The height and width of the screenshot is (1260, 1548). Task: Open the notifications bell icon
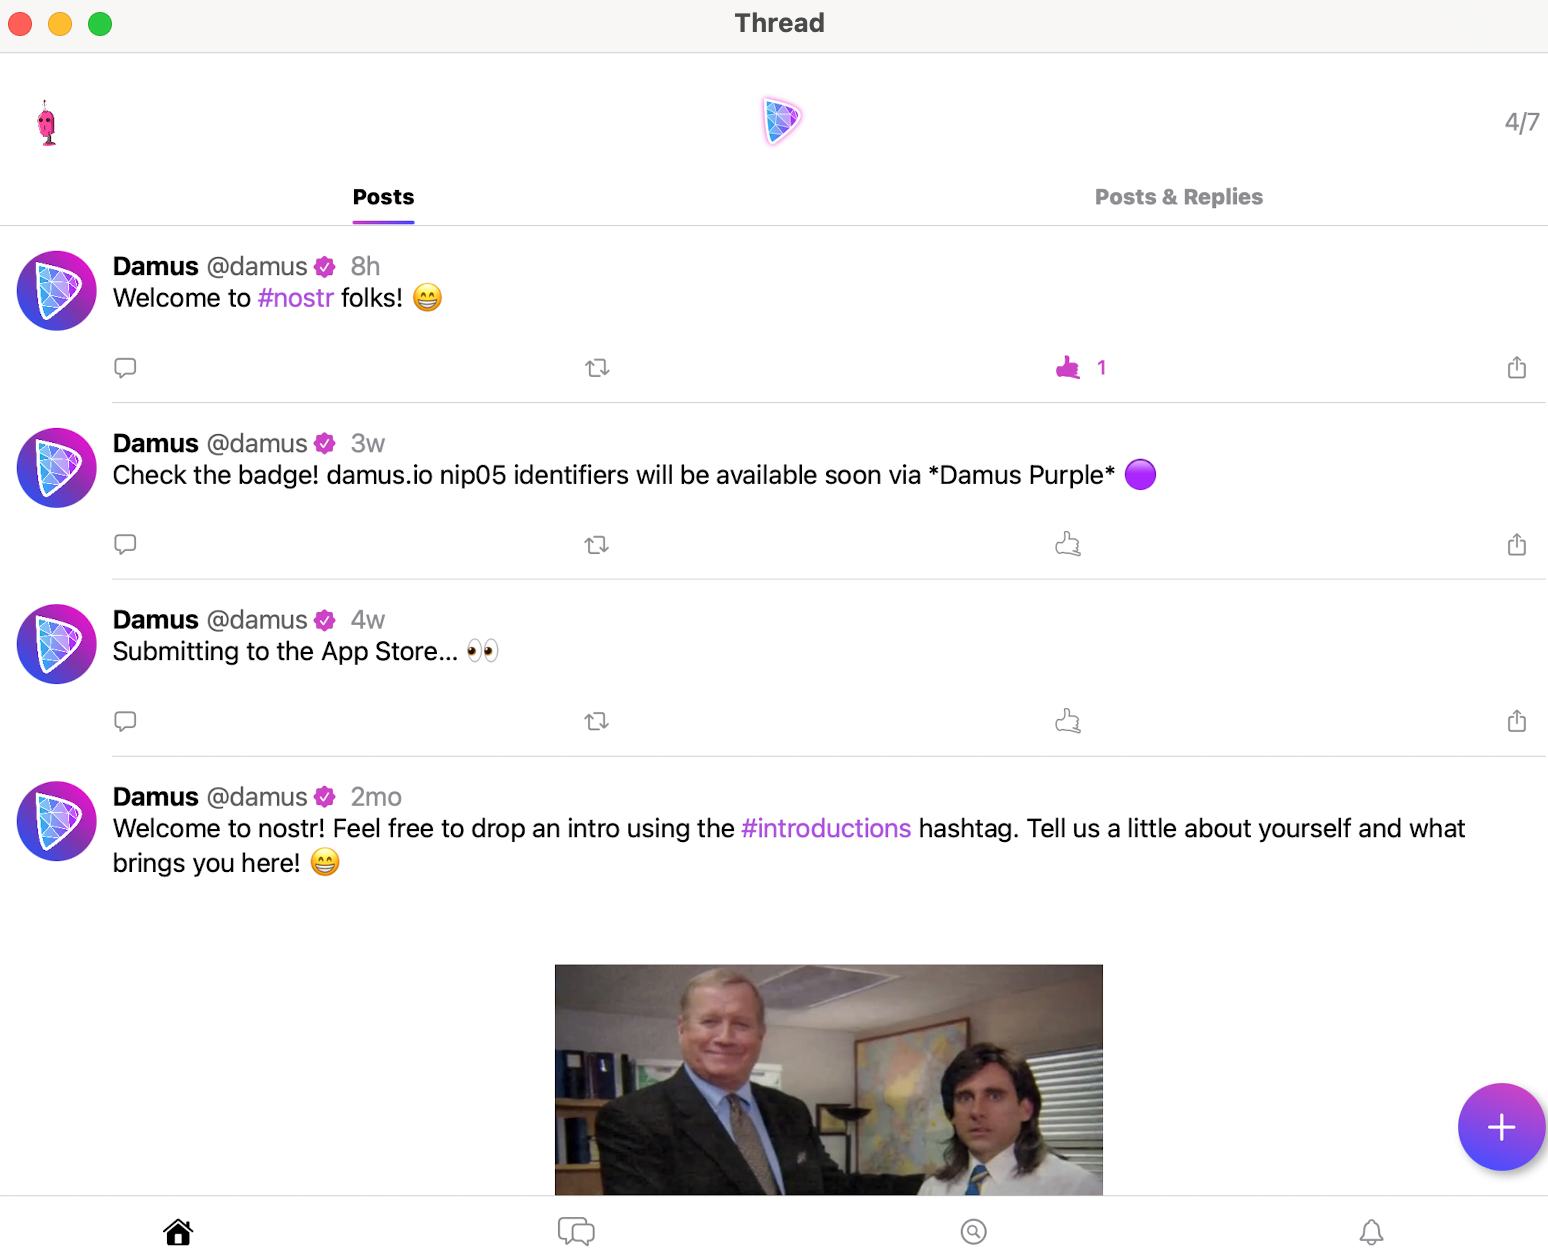(x=1371, y=1232)
